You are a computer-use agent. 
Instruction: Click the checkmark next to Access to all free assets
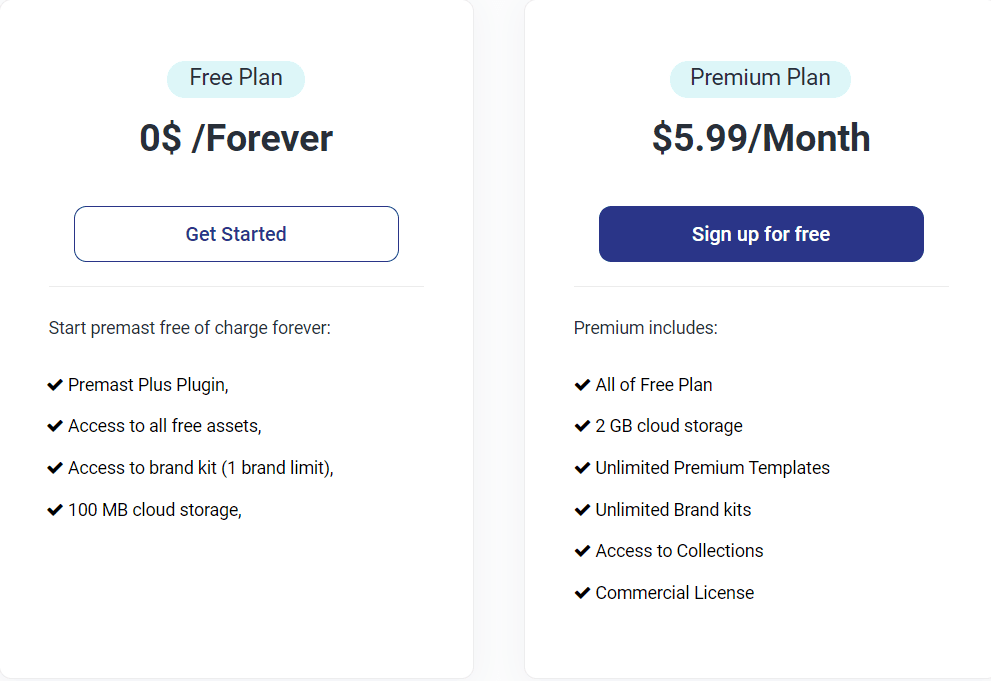click(x=55, y=425)
